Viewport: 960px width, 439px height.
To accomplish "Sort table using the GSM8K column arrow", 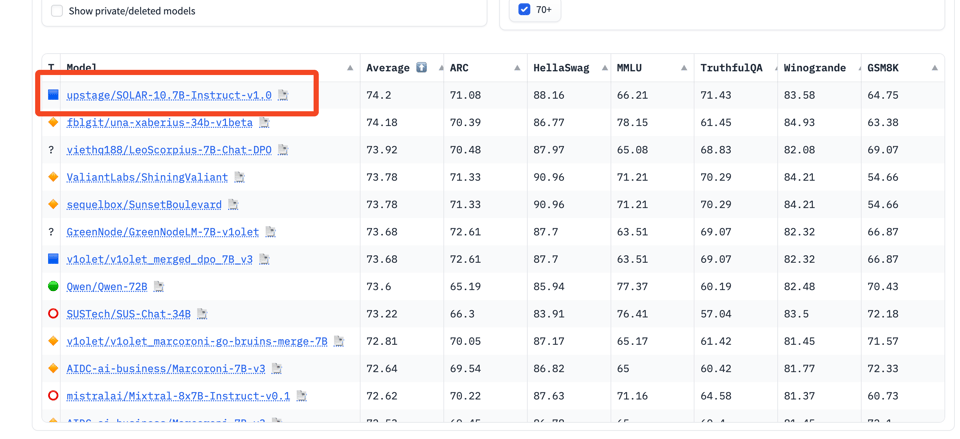I will (x=934, y=68).
